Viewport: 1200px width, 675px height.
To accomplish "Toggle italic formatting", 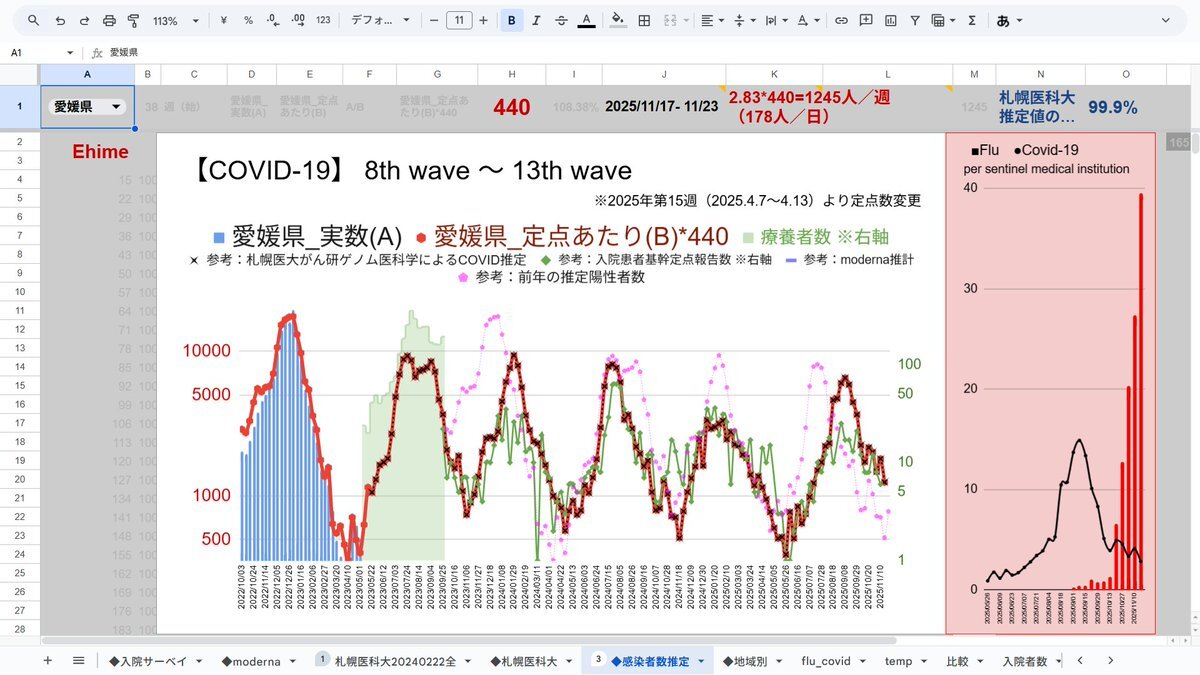I will 537,20.
